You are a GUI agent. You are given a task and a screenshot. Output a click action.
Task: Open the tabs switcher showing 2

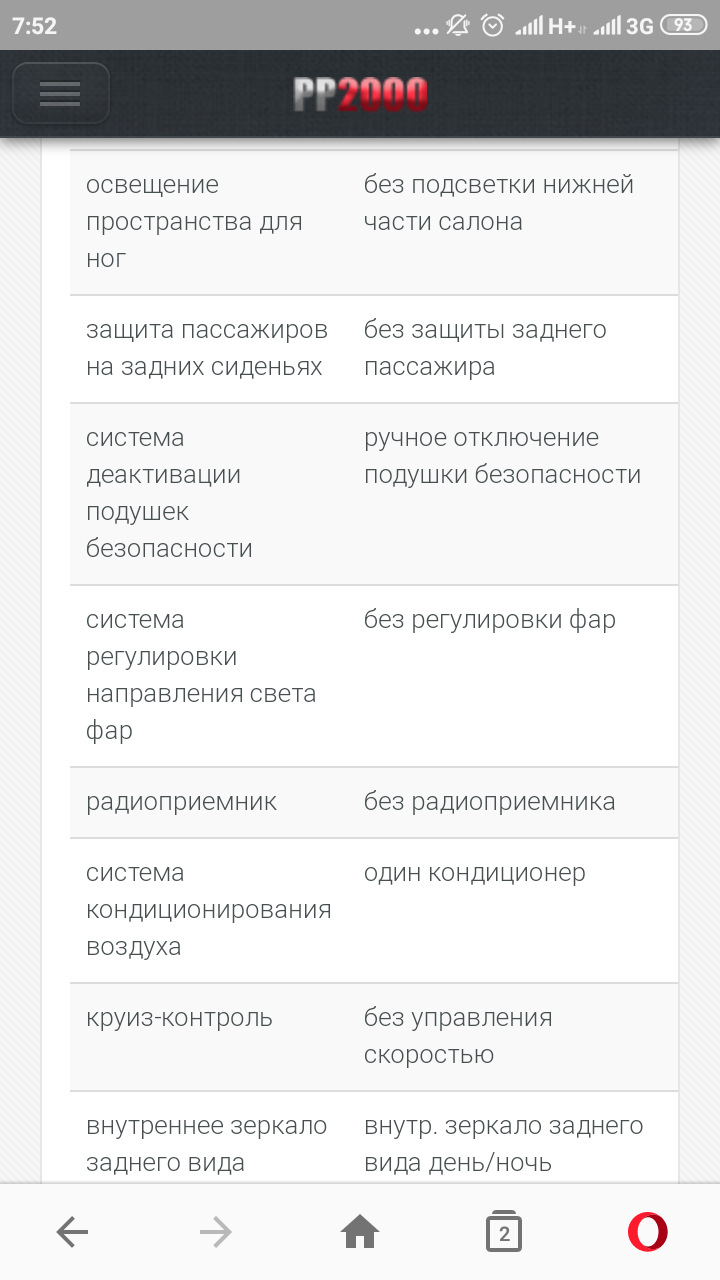coord(504,1233)
